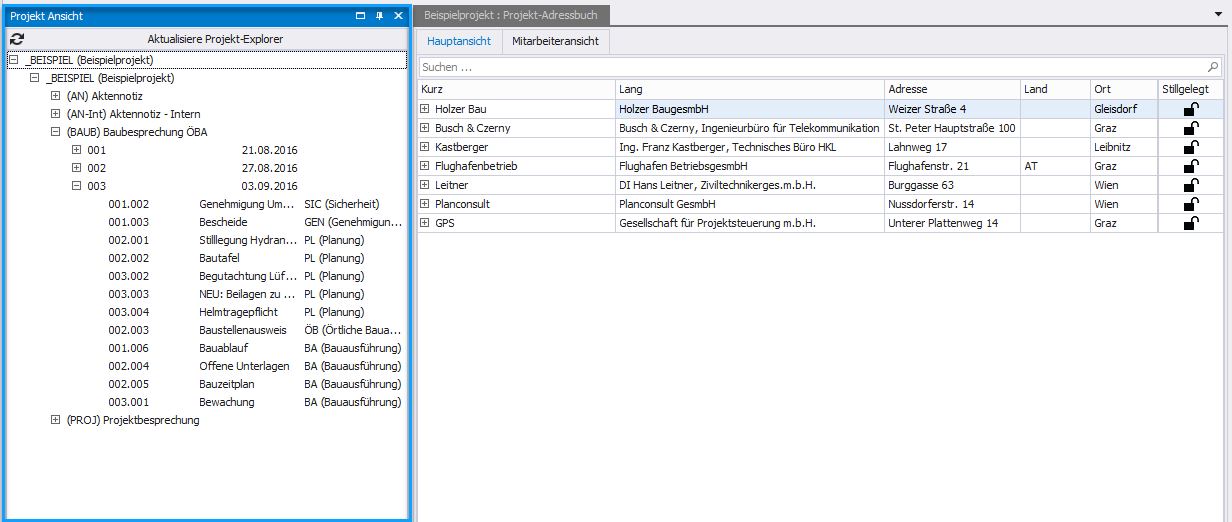Click address Burggasse 63
Image resolution: width=1232 pixels, height=522 pixels.
(952, 185)
